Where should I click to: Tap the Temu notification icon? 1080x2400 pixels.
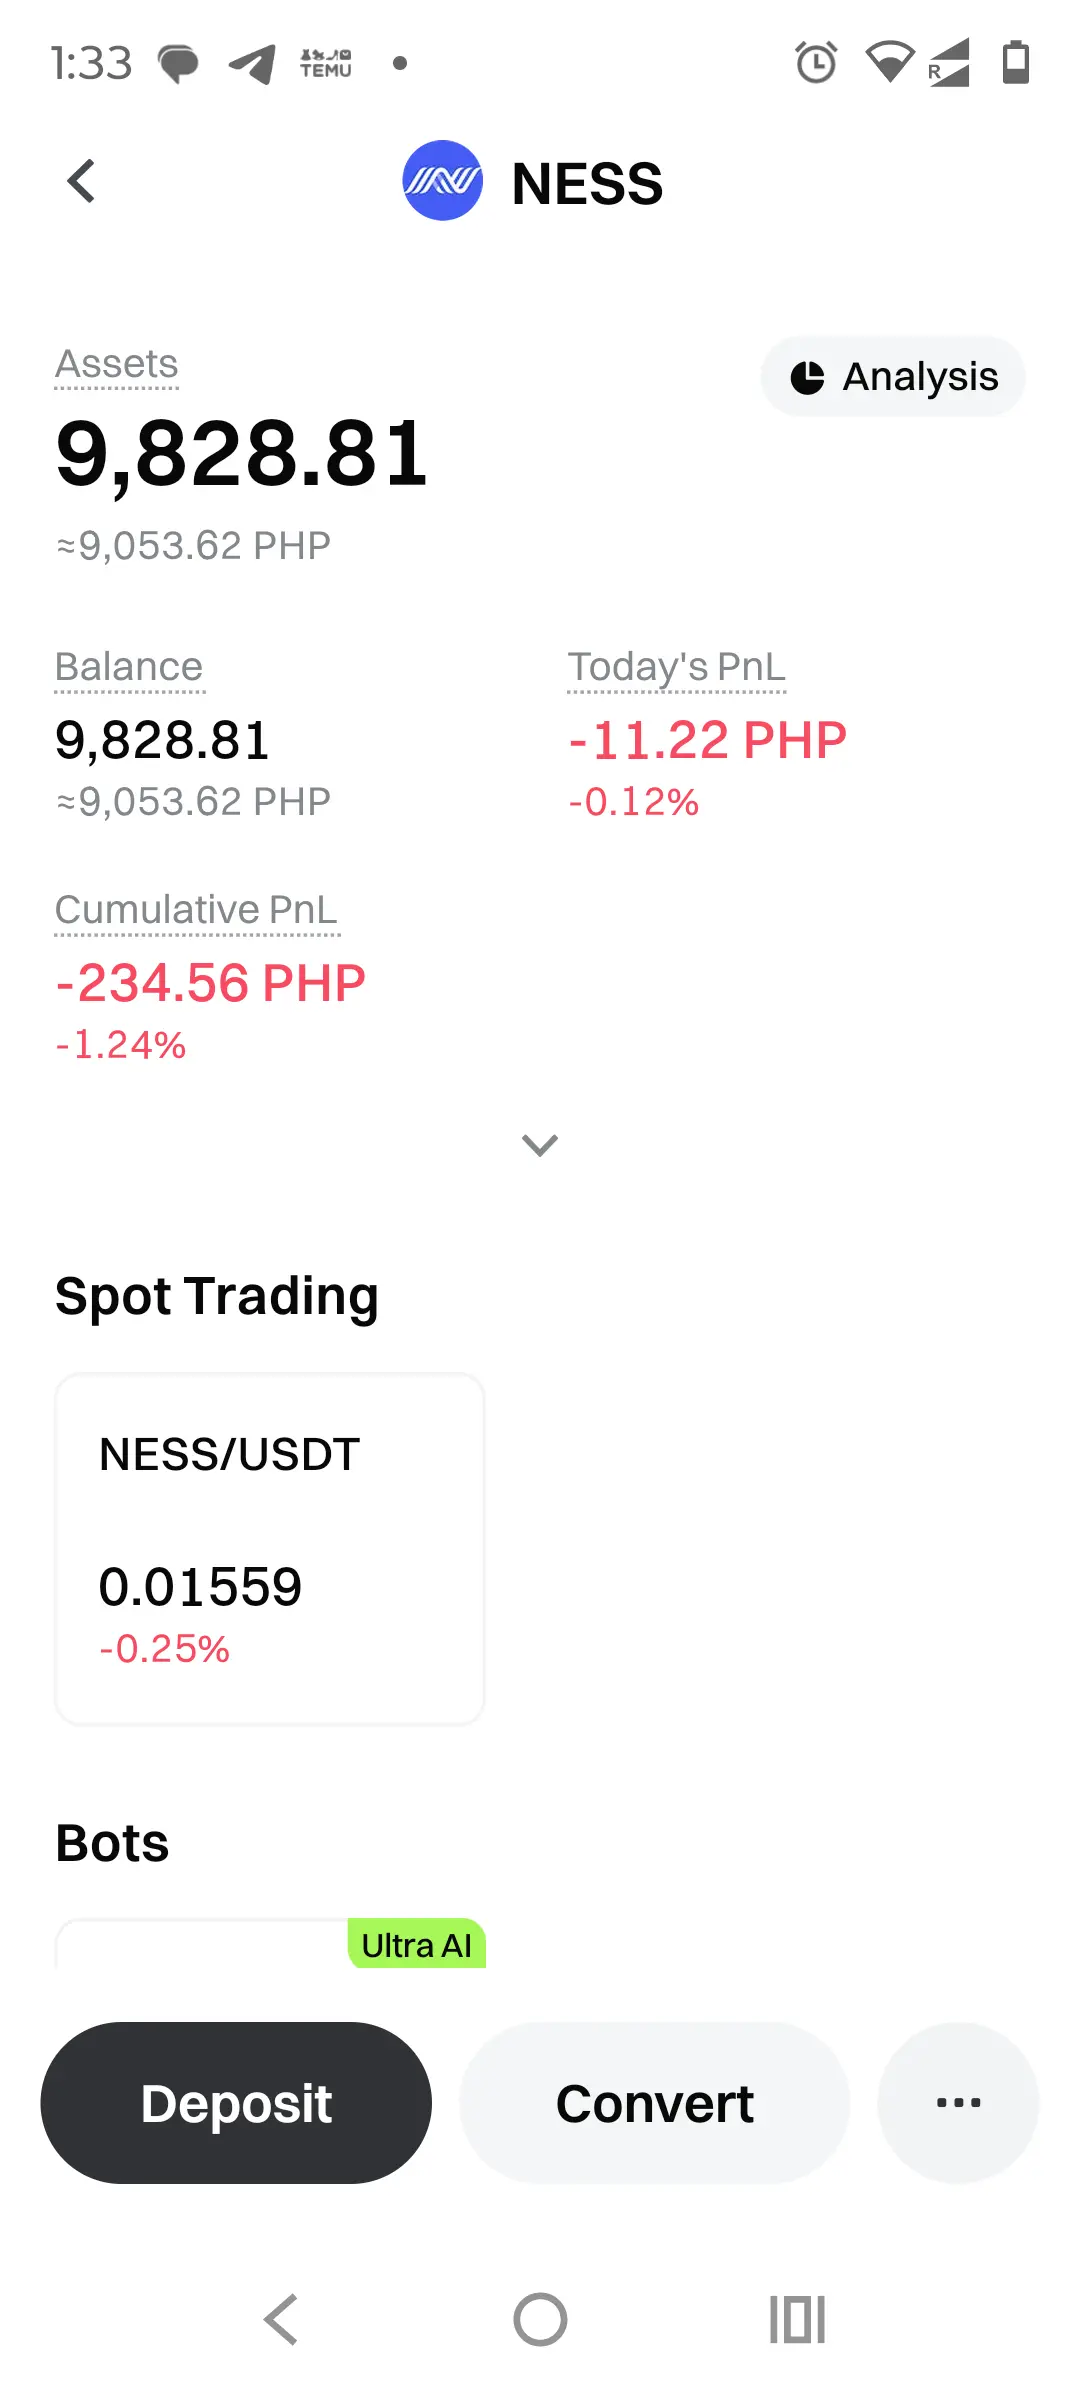[326, 63]
